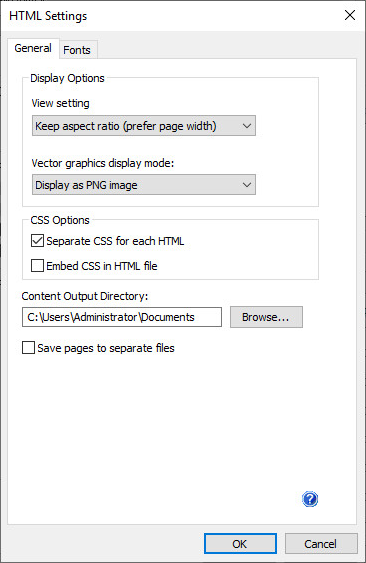Click the Browse... button
Image resolution: width=366 pixels, height=563 pixels.
coord(266,317)
